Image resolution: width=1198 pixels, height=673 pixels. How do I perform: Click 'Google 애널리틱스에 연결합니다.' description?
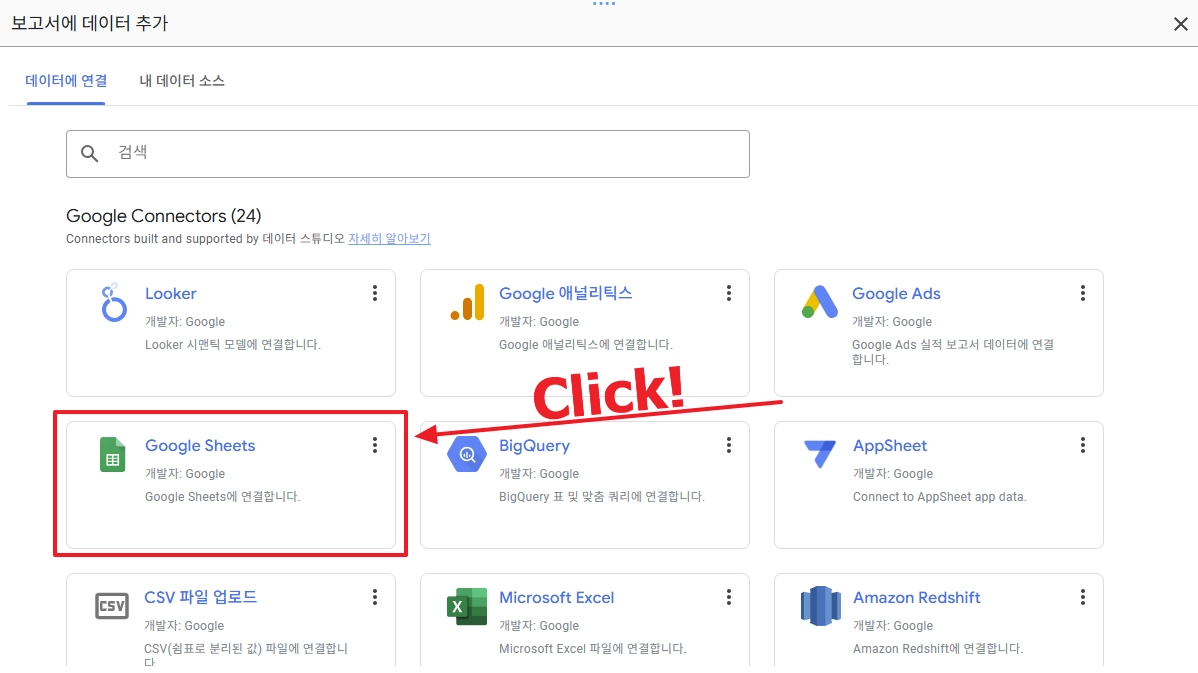coord(585,345)
